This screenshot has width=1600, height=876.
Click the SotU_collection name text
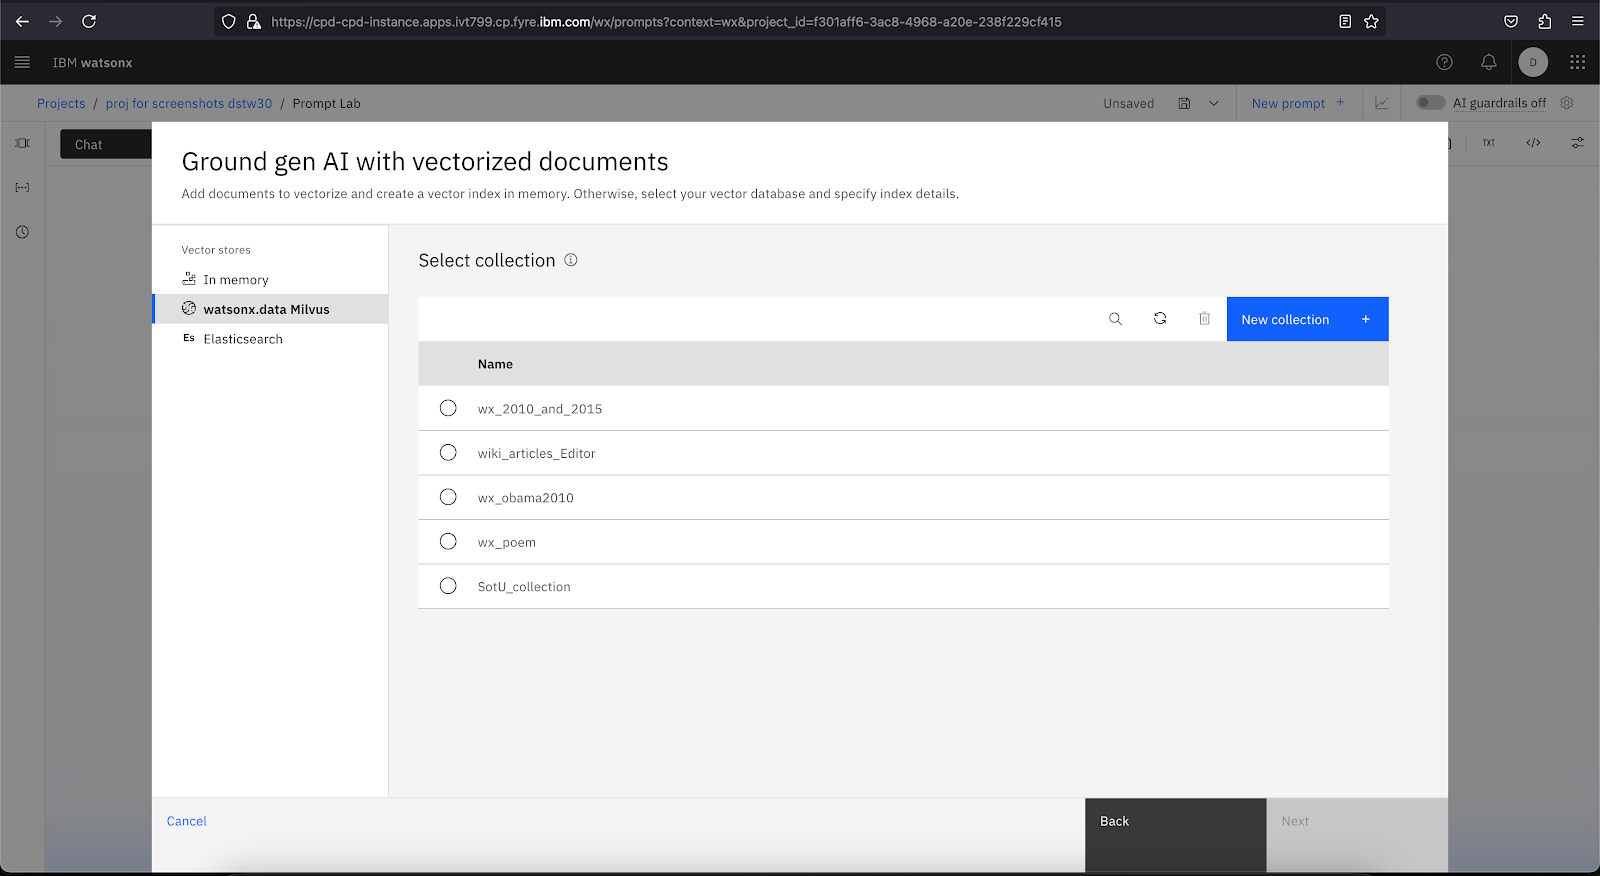tap(524, 587)
